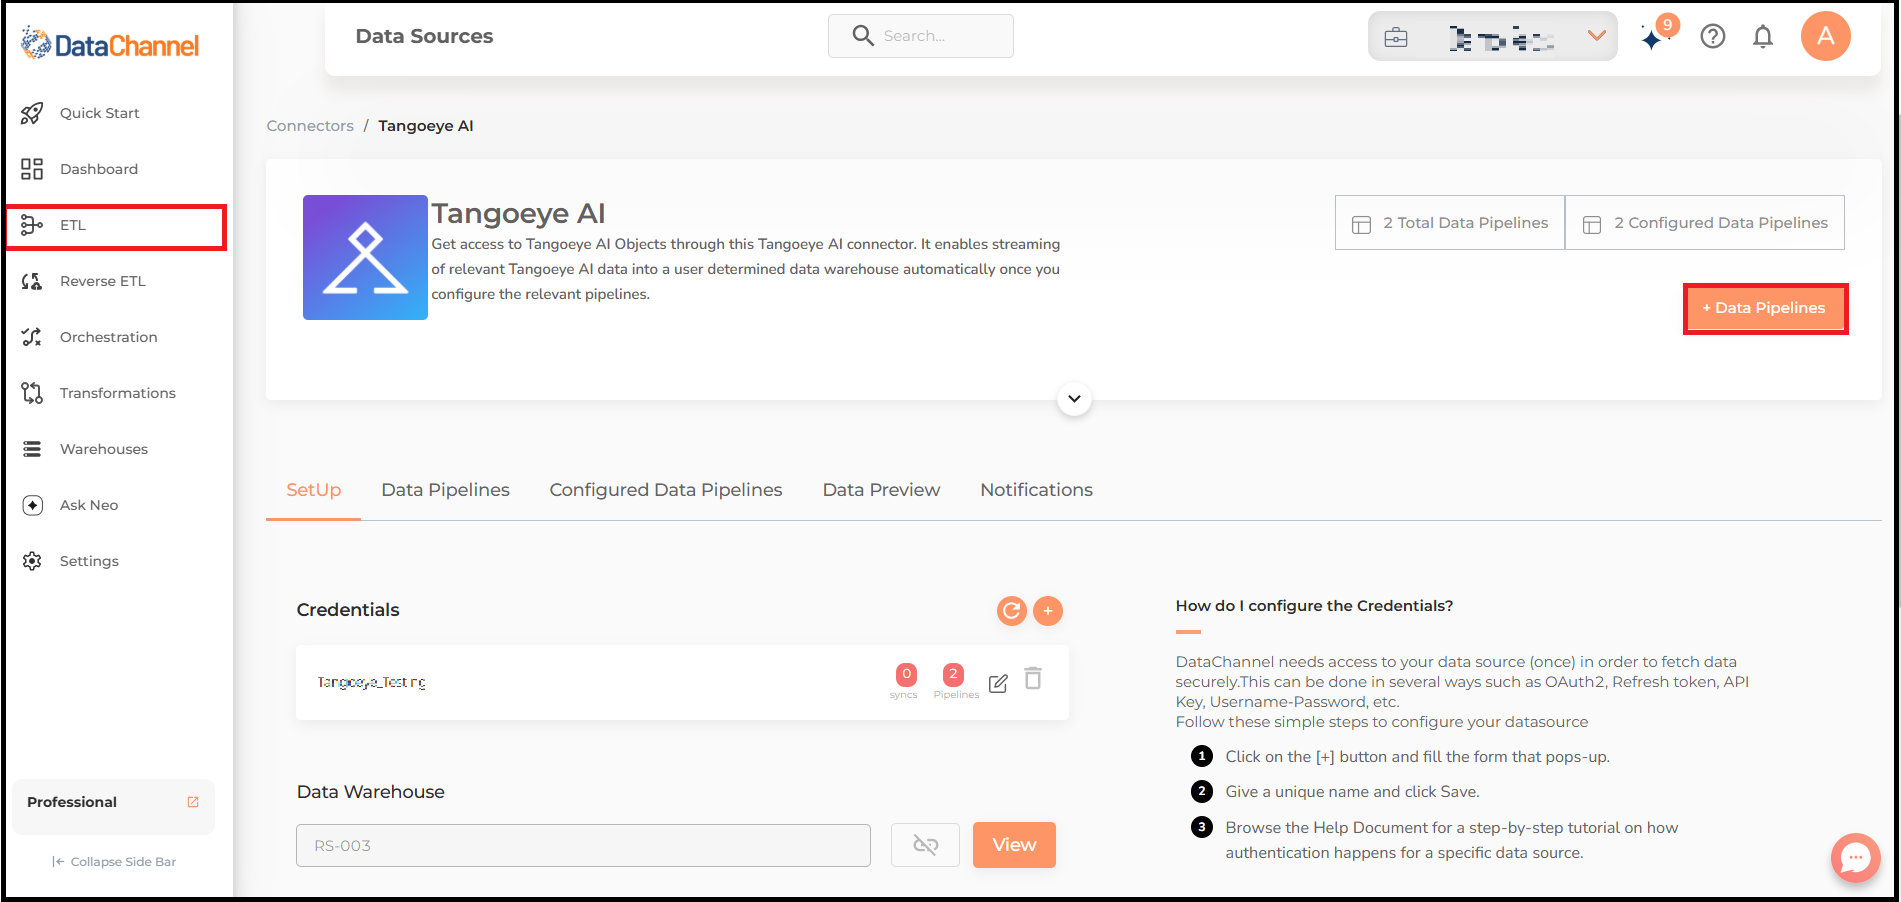Click the Transformations icon

[x=32, y=393]
